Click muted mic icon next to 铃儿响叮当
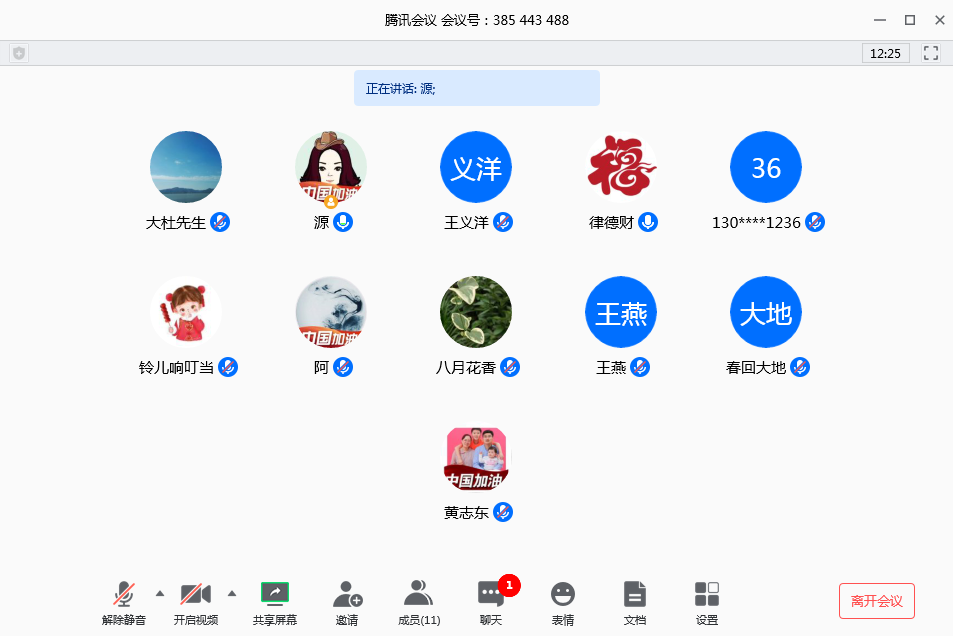 (228, 367)
